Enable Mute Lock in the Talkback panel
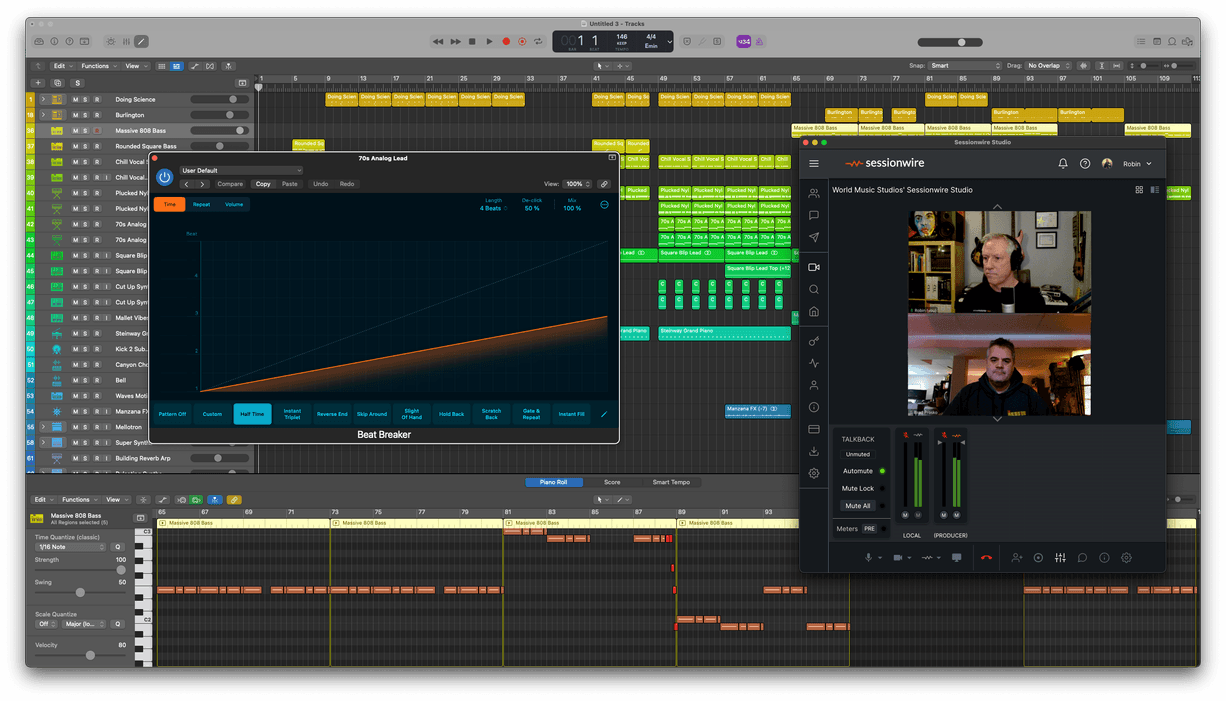The height and width of the screenshot is (701, 1226). 858,488
